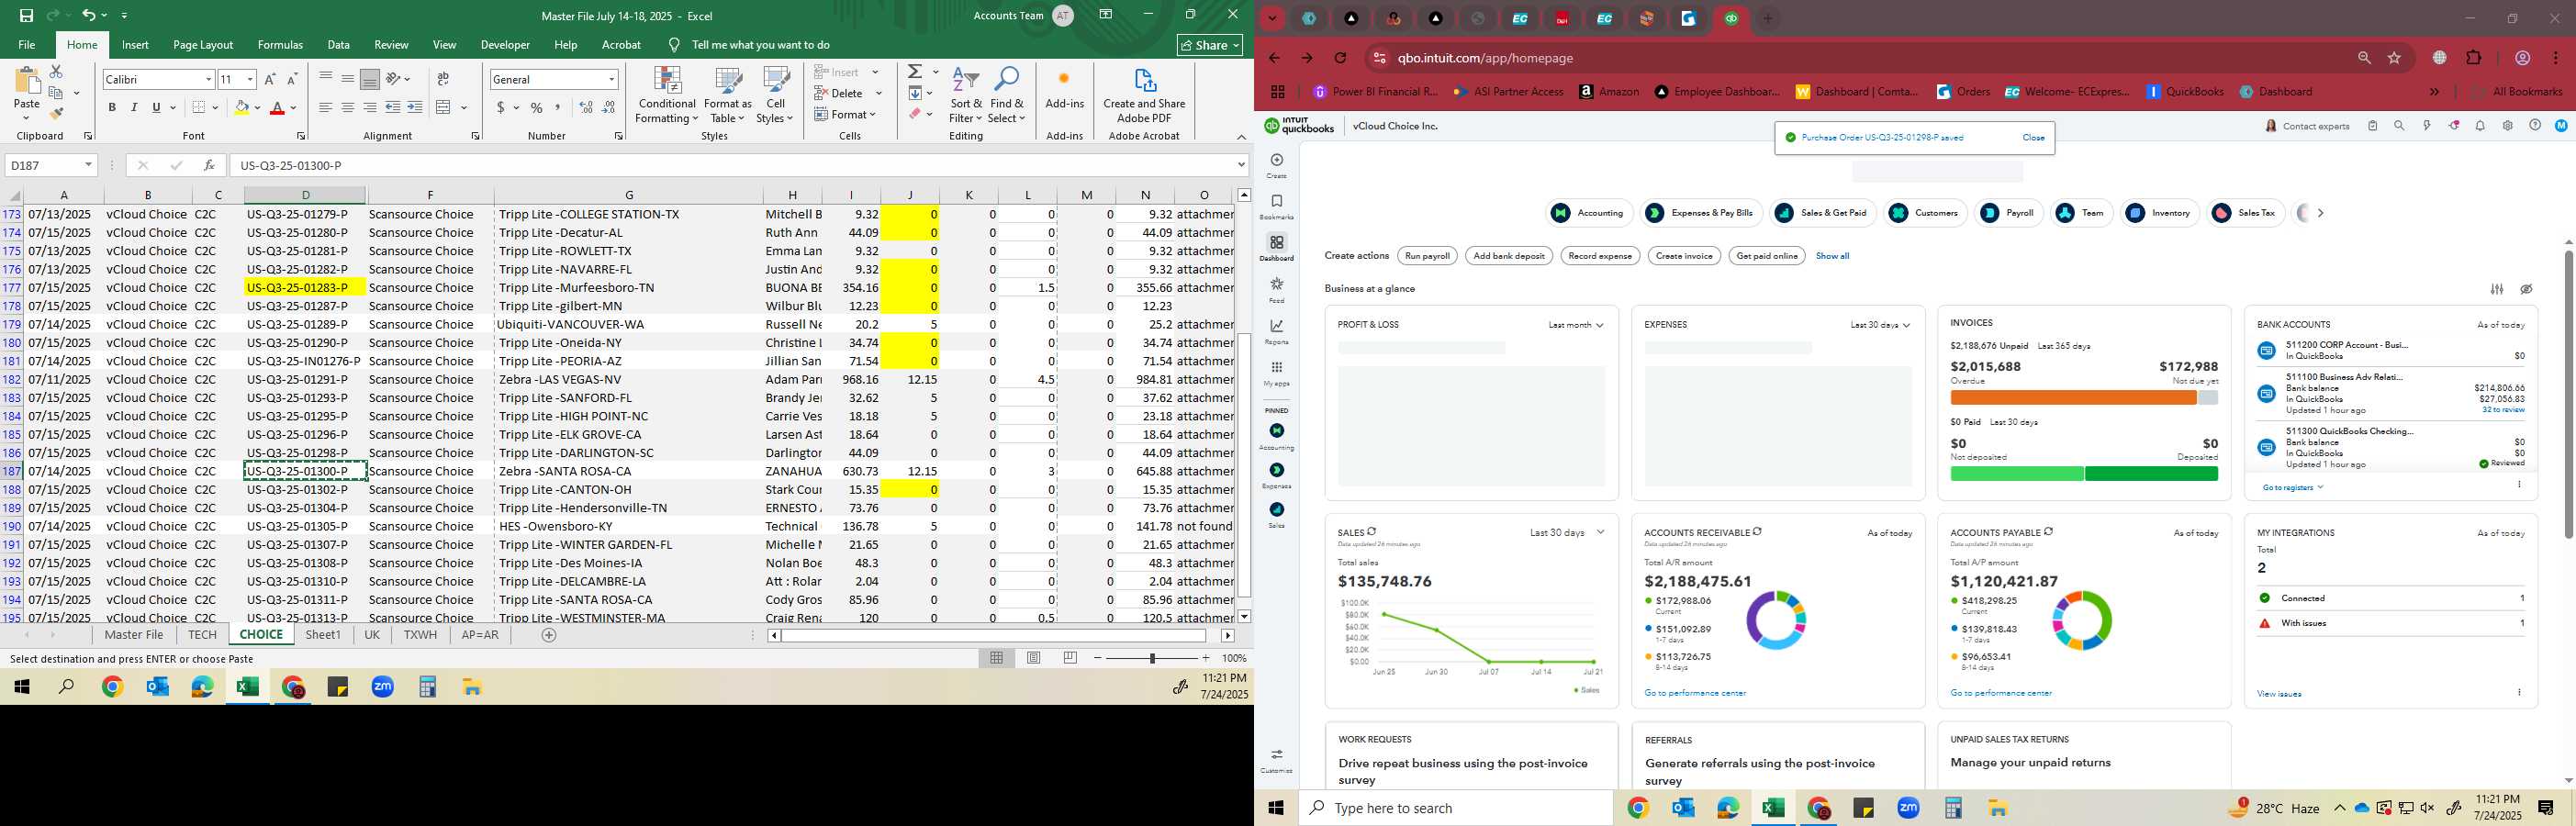Click Sort & Filter in Excel ribbon
The height and width of the screenshot is (826, 2576).
966,96
